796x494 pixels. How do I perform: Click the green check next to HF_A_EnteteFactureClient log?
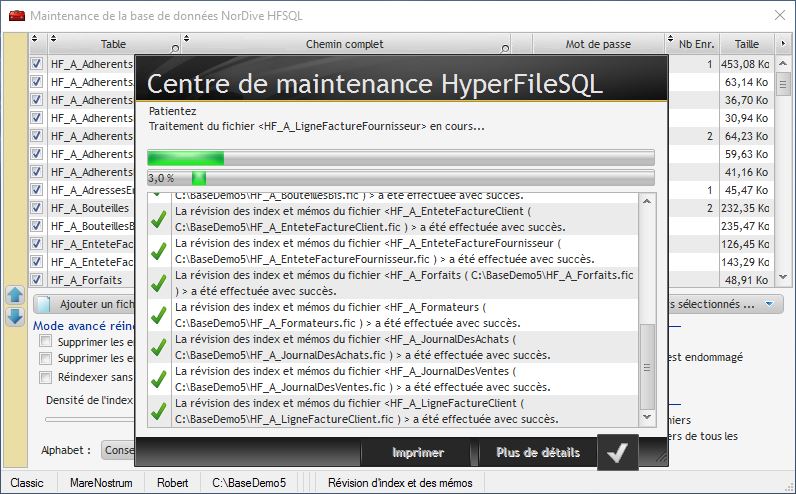click(x=159, y=219)
